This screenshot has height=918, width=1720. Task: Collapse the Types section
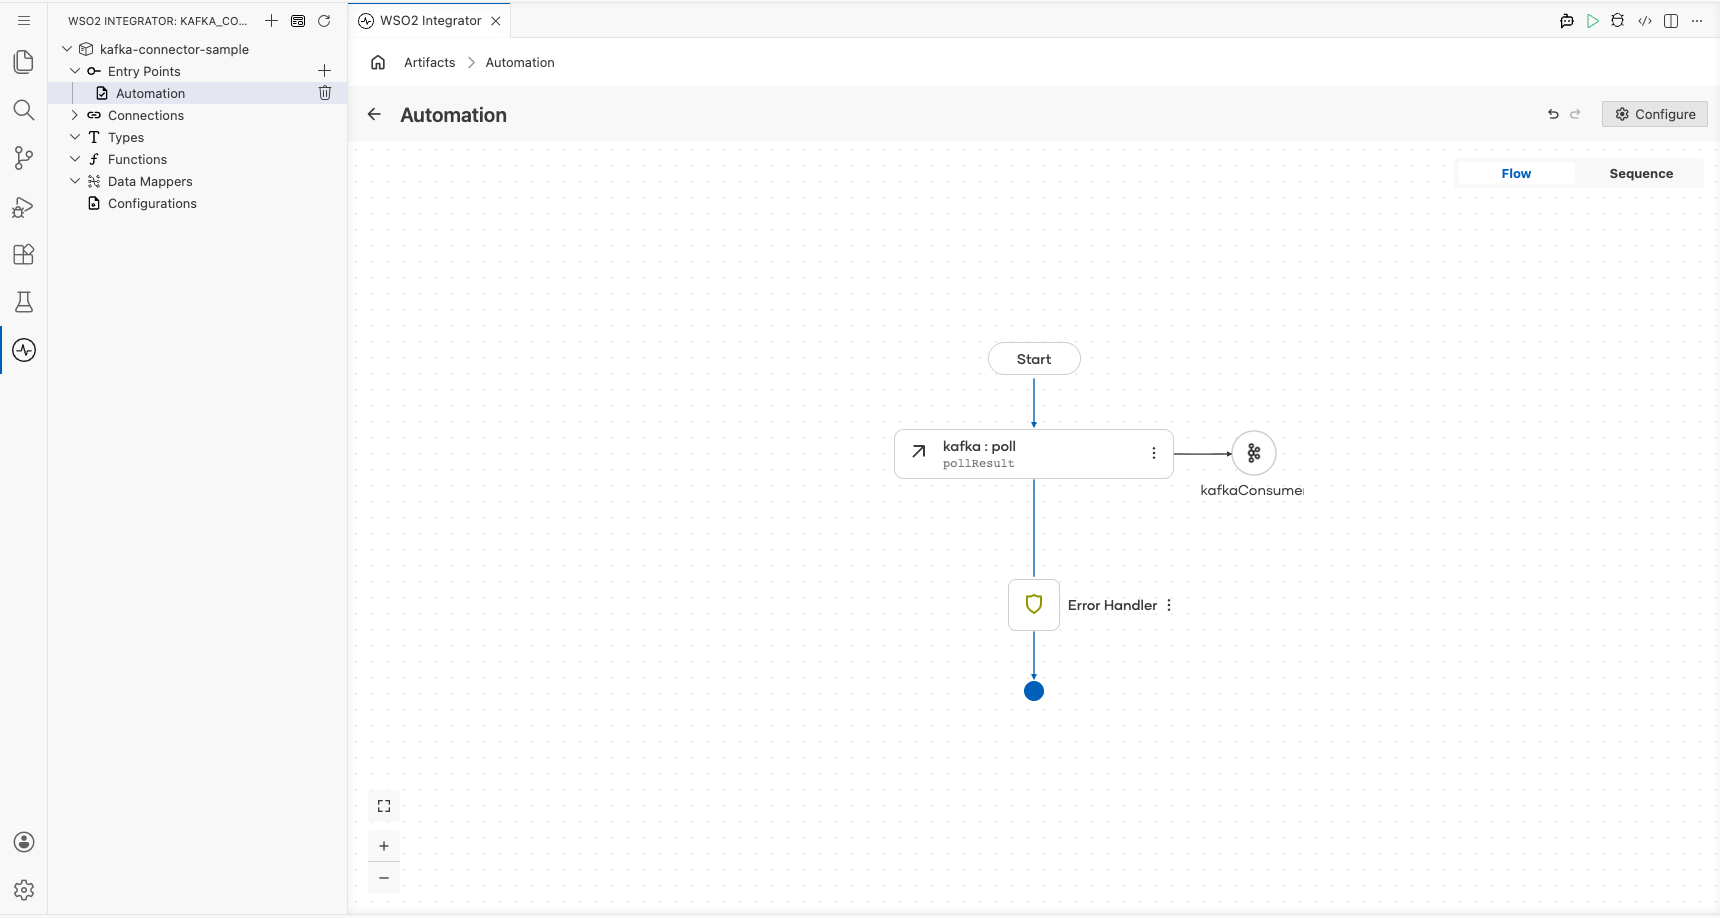(x=75, y=137)
